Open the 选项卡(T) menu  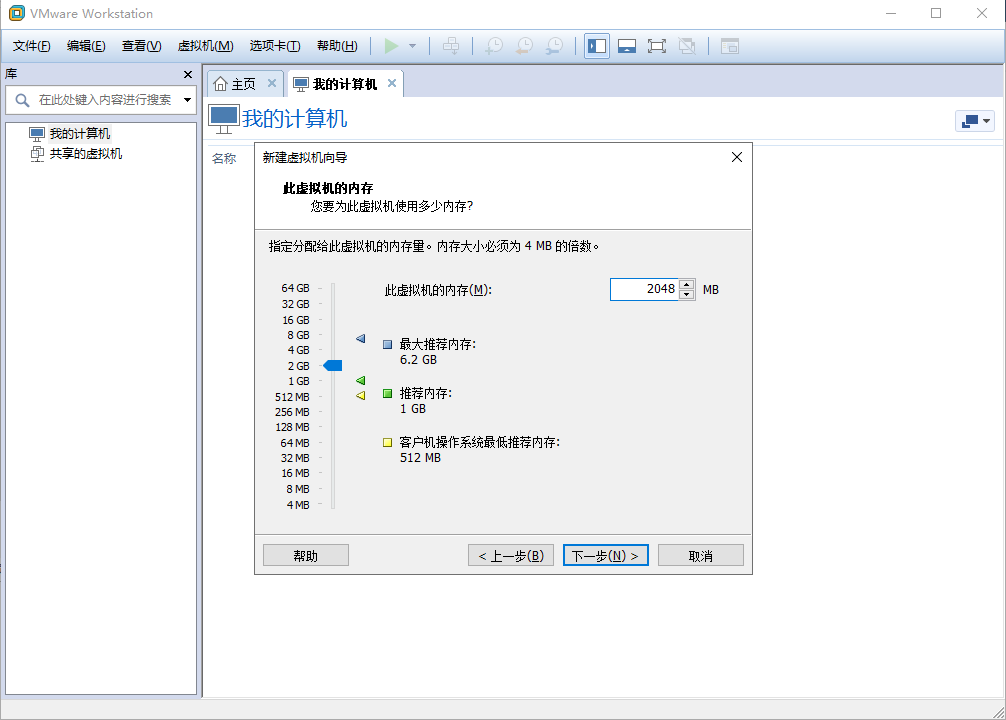point(275,46)
